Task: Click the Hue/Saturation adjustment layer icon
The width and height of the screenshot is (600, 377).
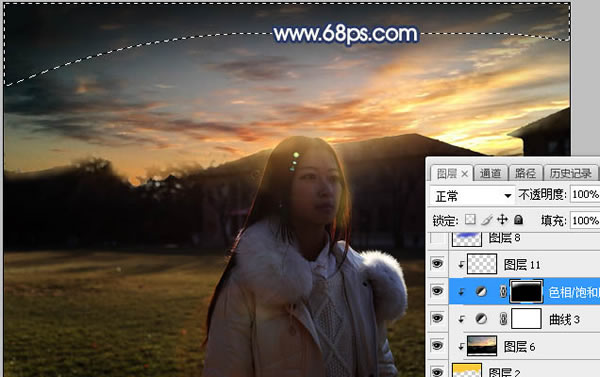Action: click(x=481, y=292)
